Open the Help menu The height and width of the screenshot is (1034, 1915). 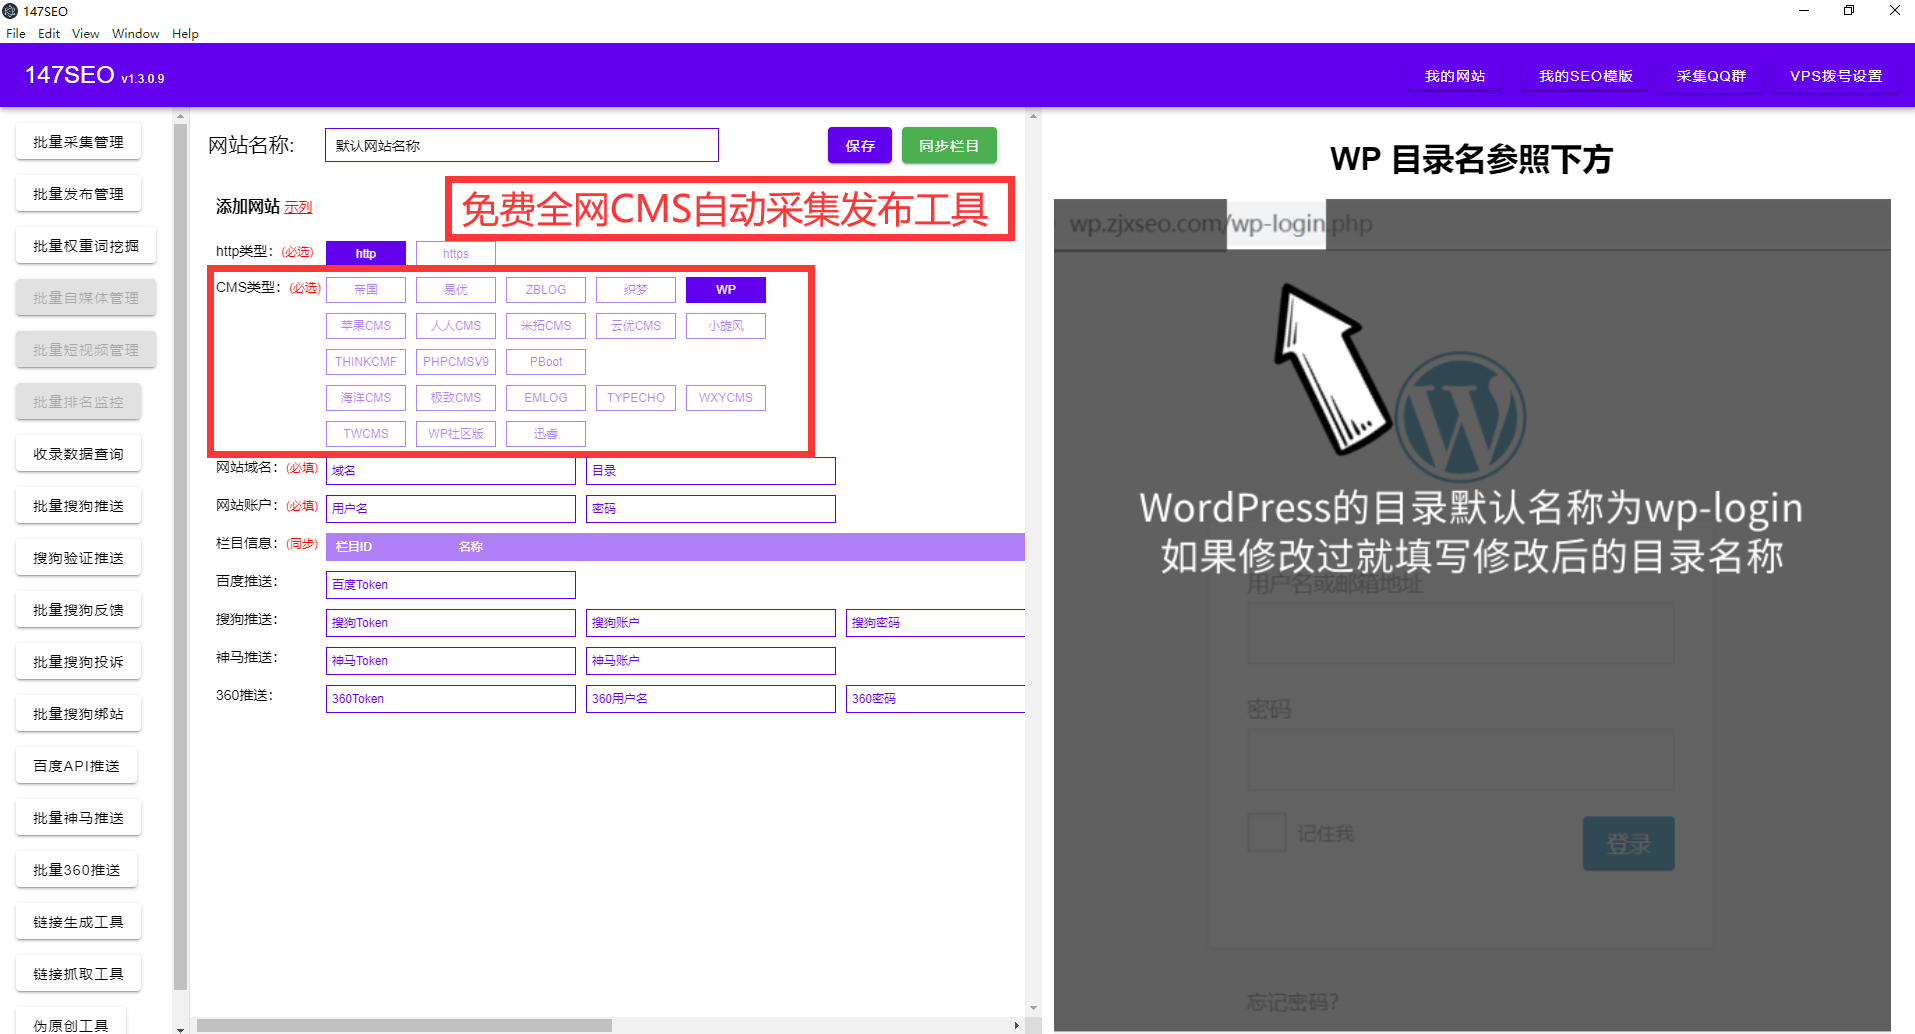pyautogui.click(x=185, y=33)
